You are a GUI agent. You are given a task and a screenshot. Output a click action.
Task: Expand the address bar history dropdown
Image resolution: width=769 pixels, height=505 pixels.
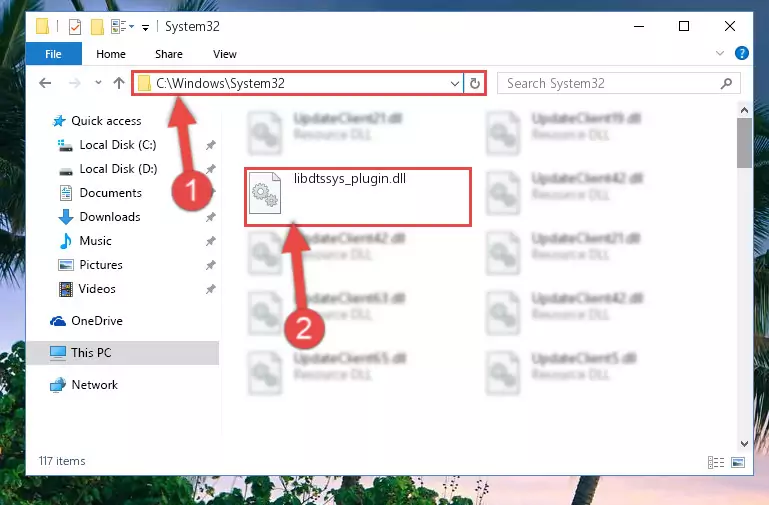tap(455, 83)
